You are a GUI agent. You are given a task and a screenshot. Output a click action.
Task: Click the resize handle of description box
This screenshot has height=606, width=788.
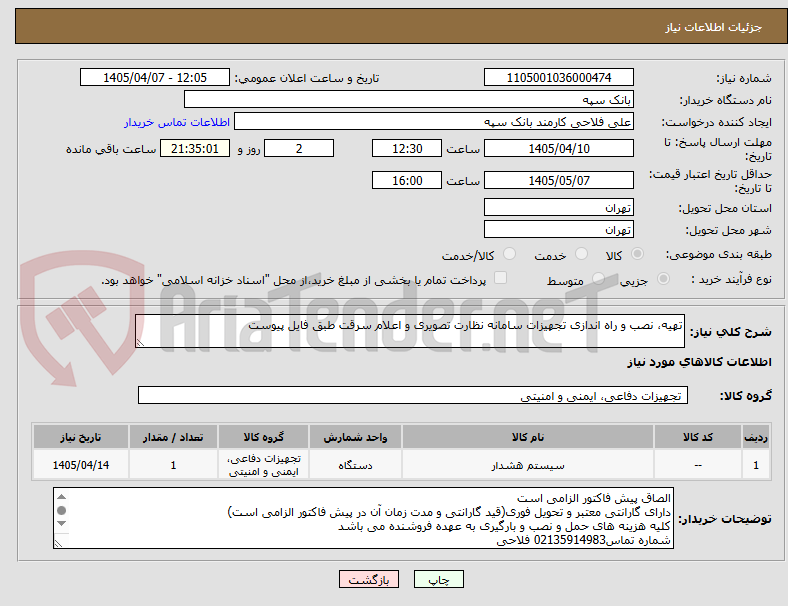pyautogui.click(x=140, y=343)
